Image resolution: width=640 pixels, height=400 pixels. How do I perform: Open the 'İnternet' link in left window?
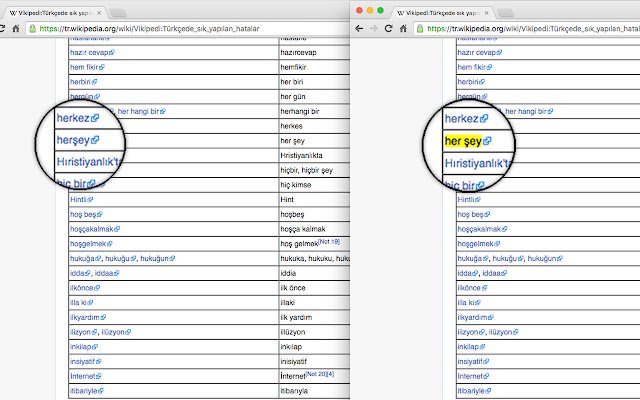[x=82, y=376]
